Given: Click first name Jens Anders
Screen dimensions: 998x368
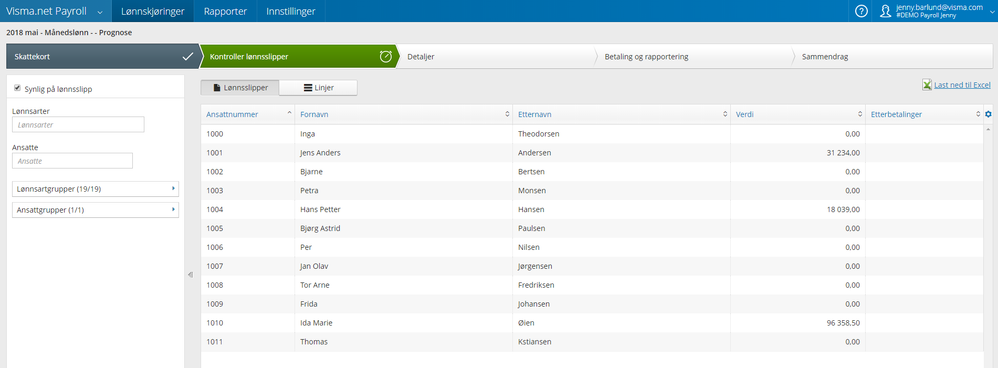Looking at the screenshot, I should (x=320, y=153).
